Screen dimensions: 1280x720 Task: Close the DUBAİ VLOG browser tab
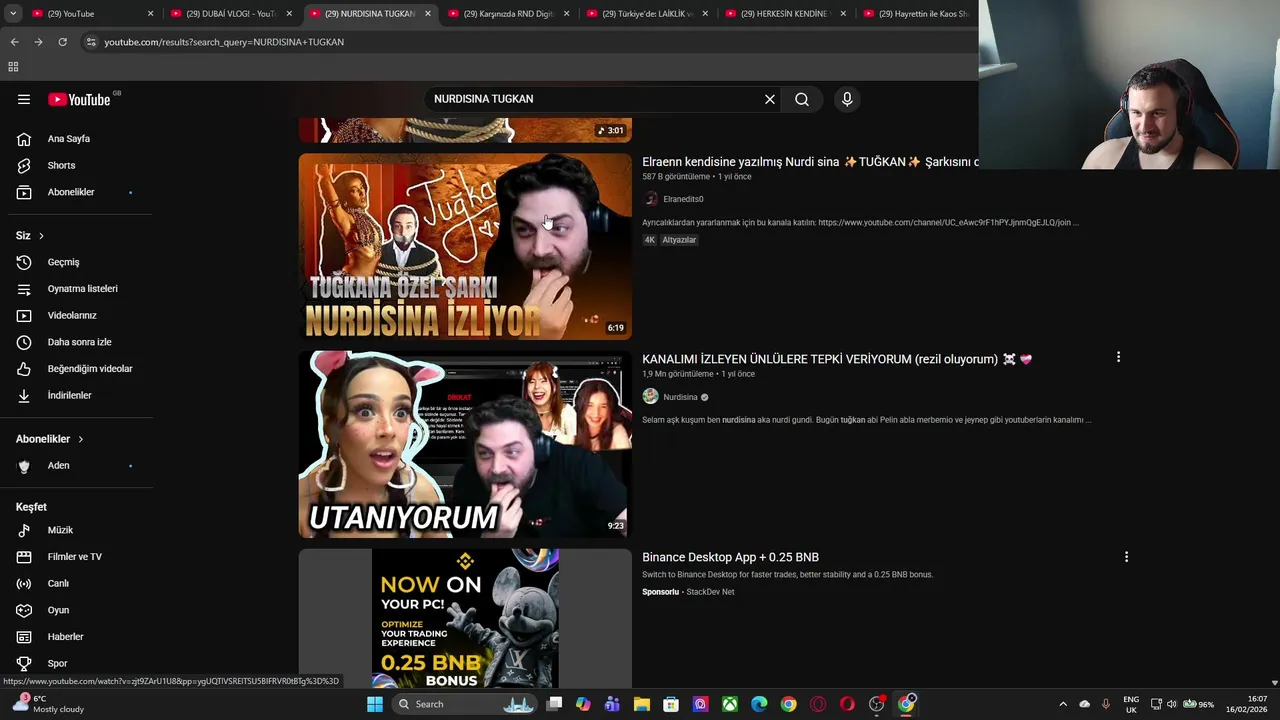tap(289, 14)
